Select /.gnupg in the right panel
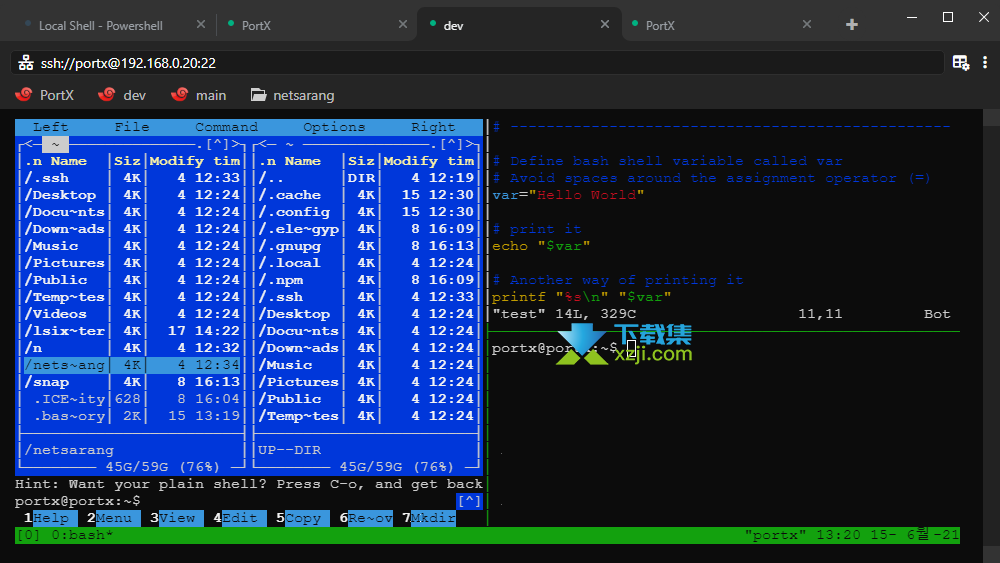The image size is (1000, 563). [366, 246]
